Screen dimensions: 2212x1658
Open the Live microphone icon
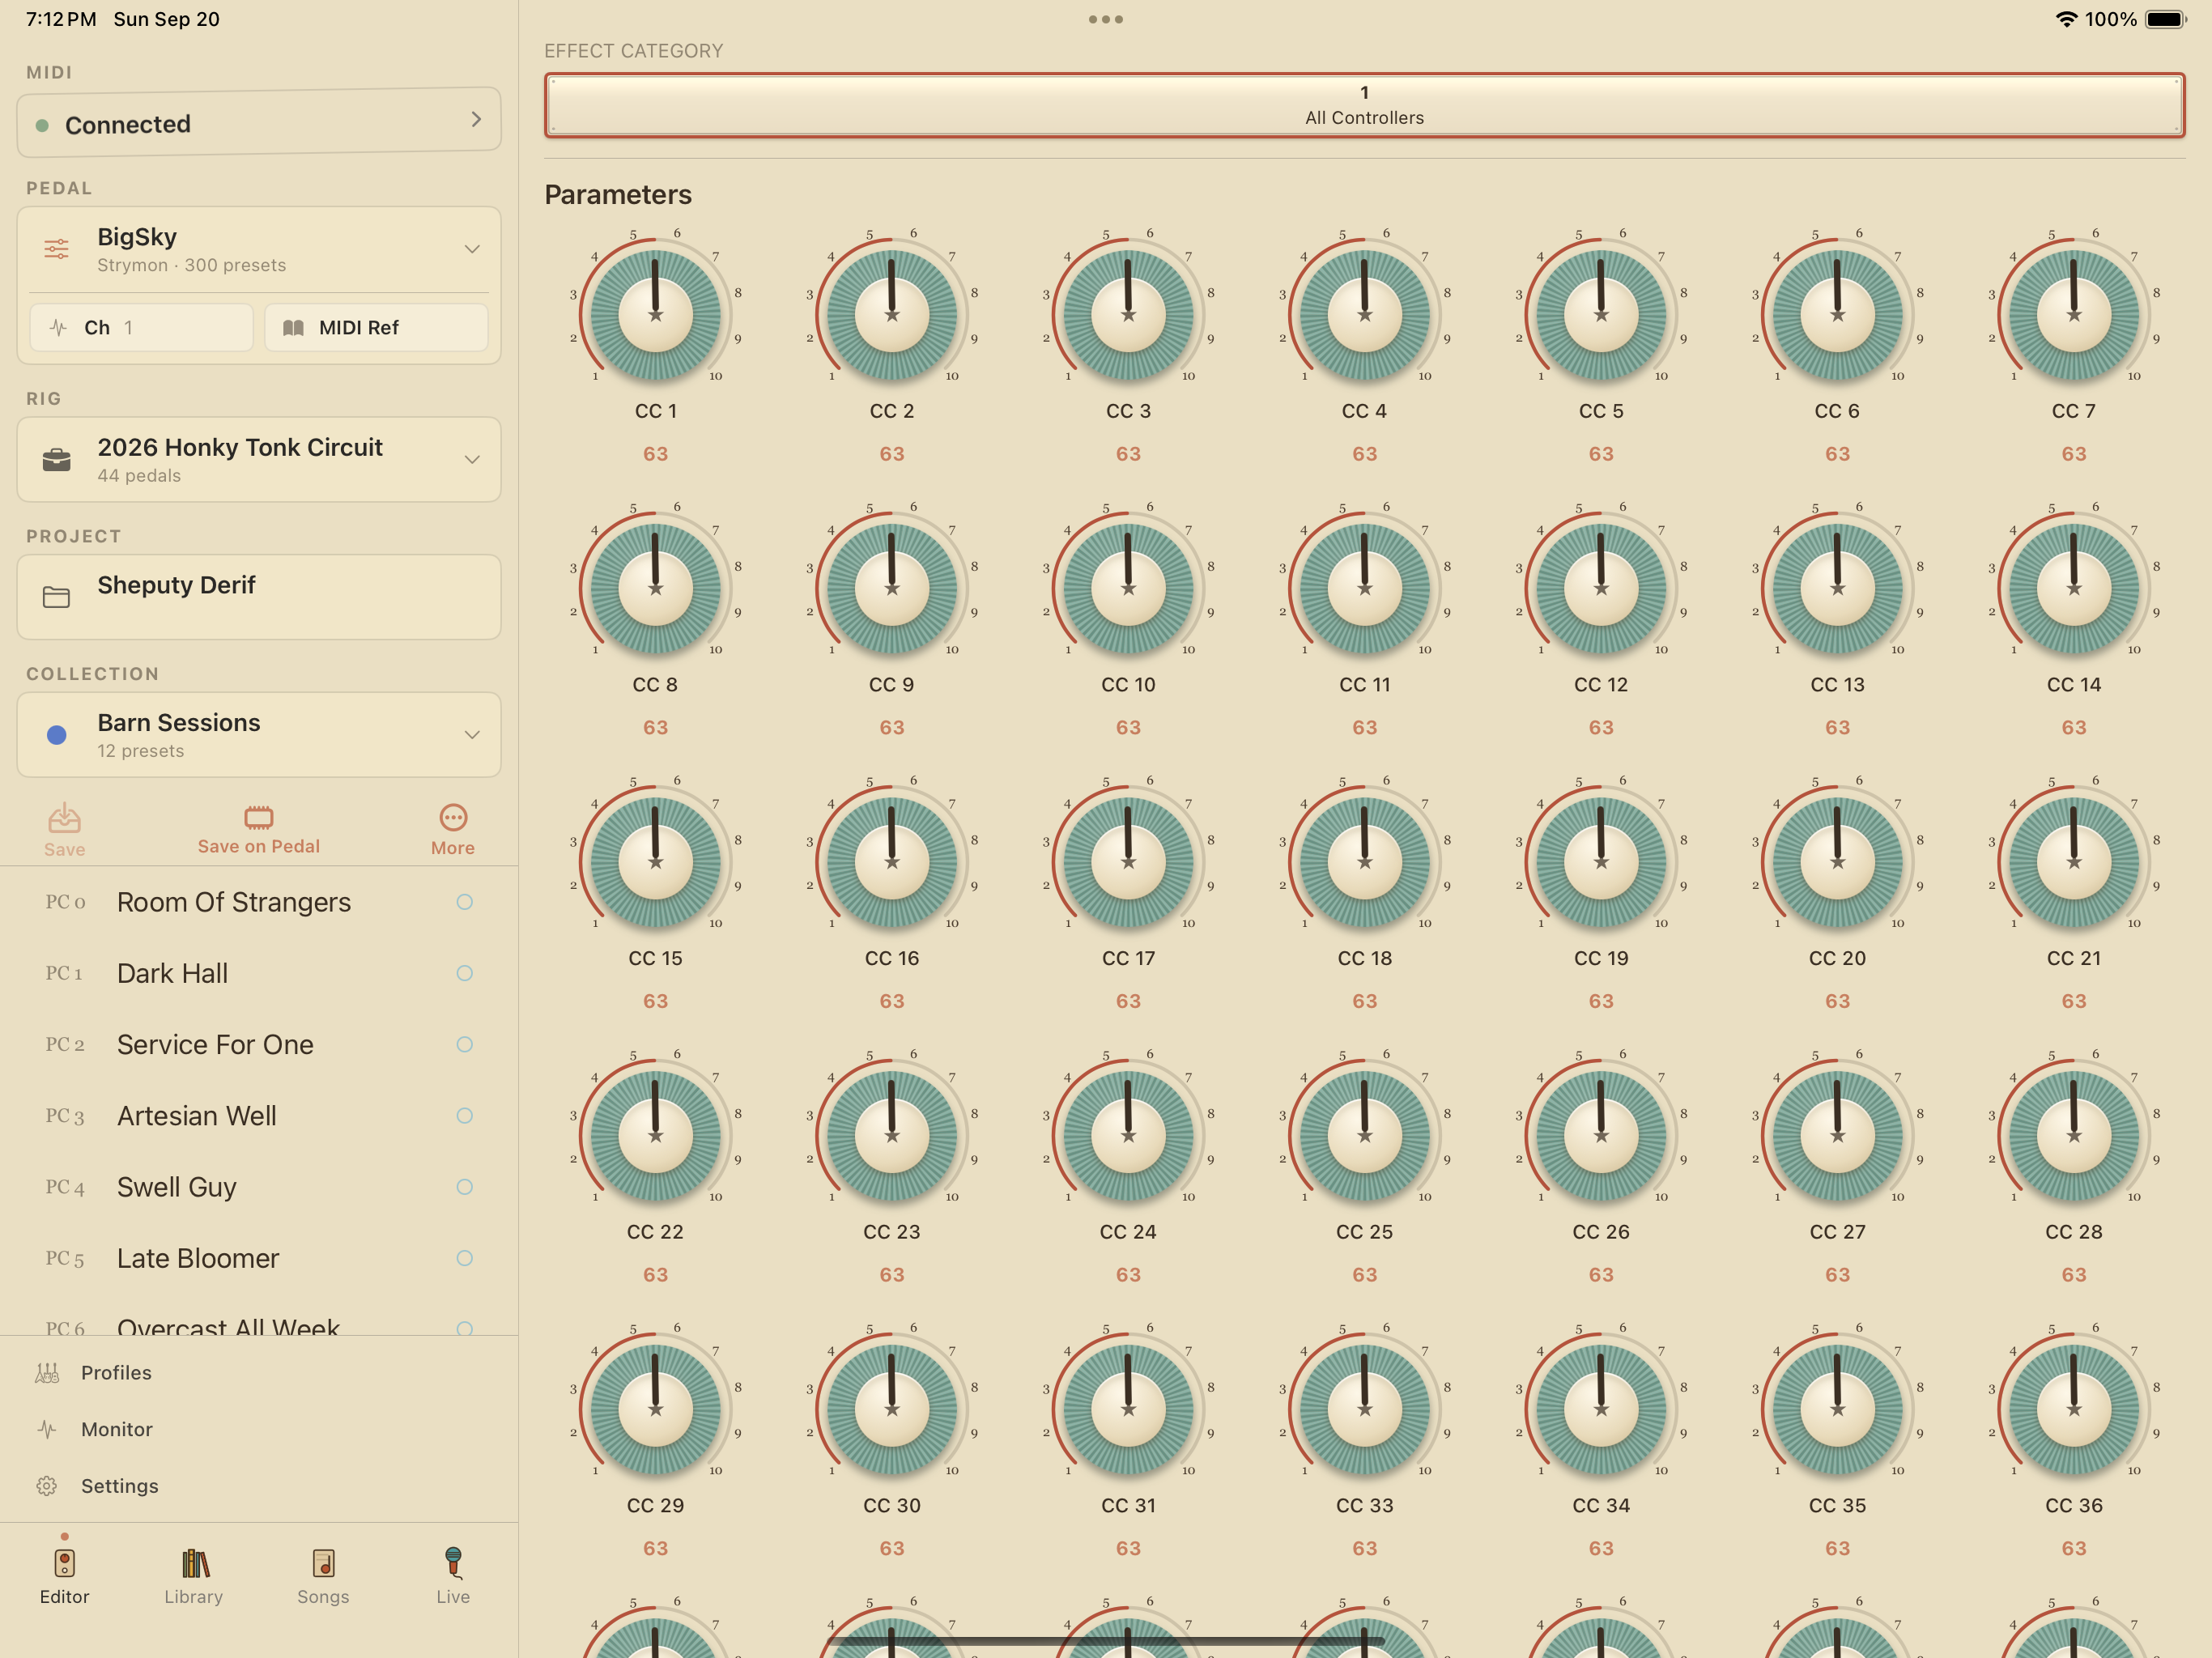(453, 1562)
